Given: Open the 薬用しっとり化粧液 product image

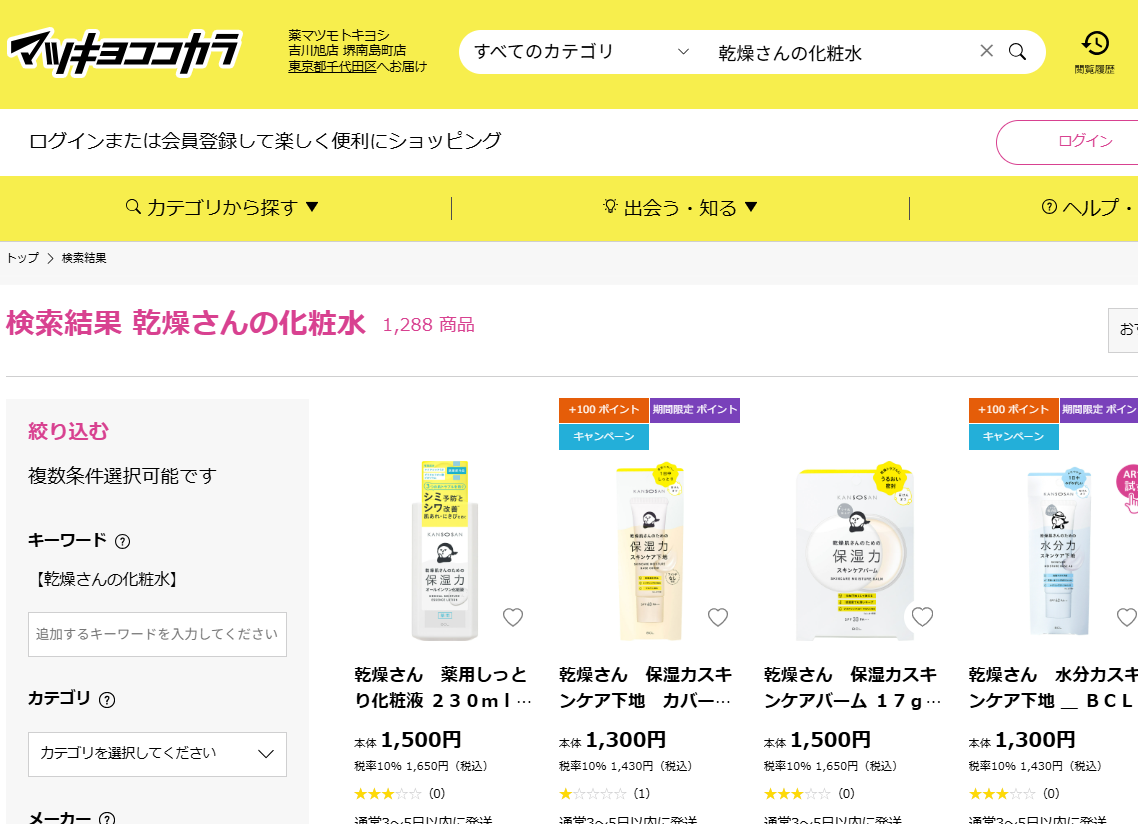Looking at the screenshot, I should click(444, 551).
